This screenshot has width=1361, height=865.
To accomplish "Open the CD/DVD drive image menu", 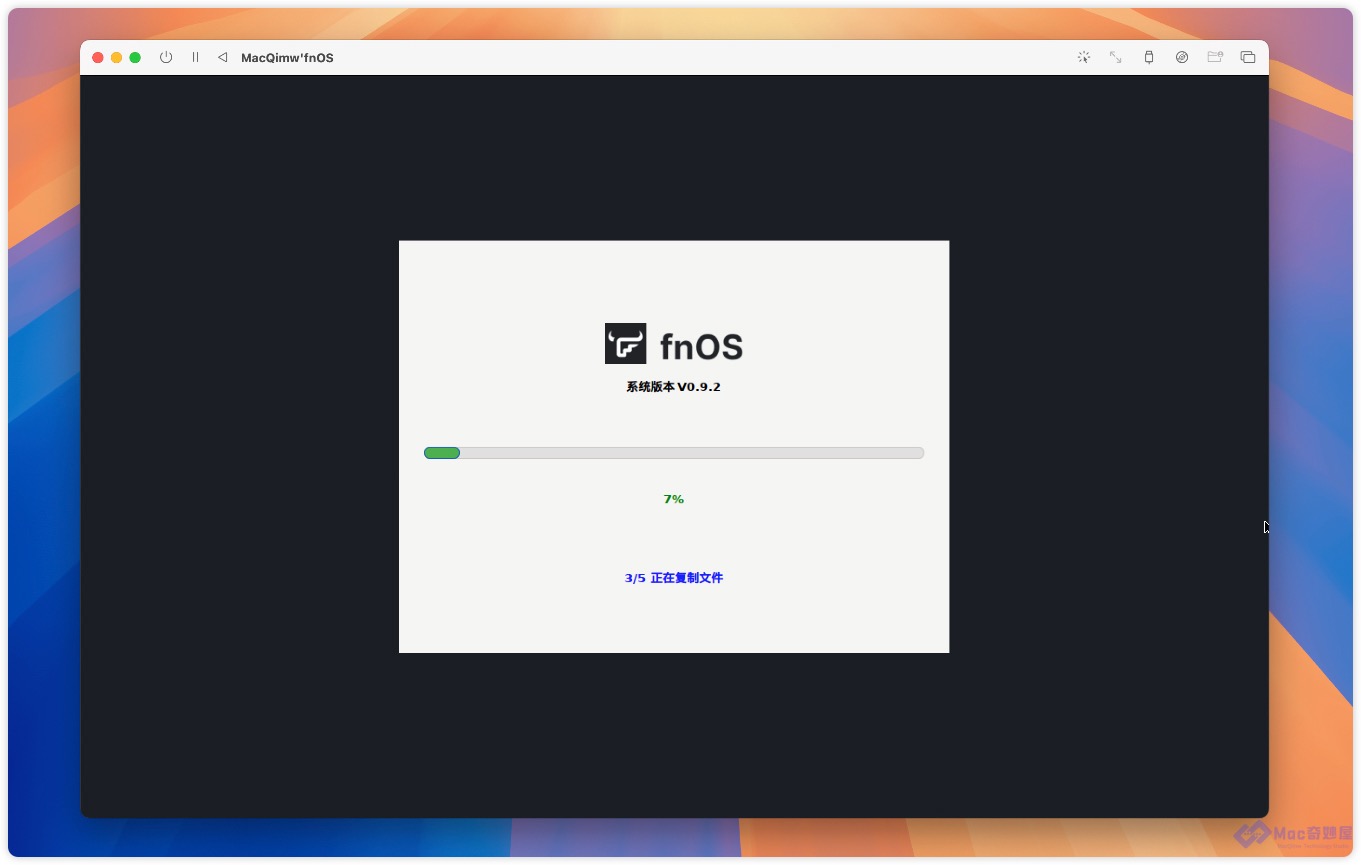I will (1182, 58).
